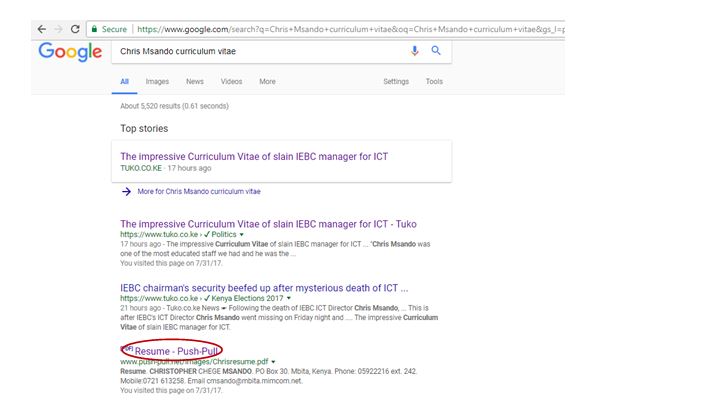Click the arrow icon beside More for Chris Msando
This screenshot has height=410, width=702.
126,192
